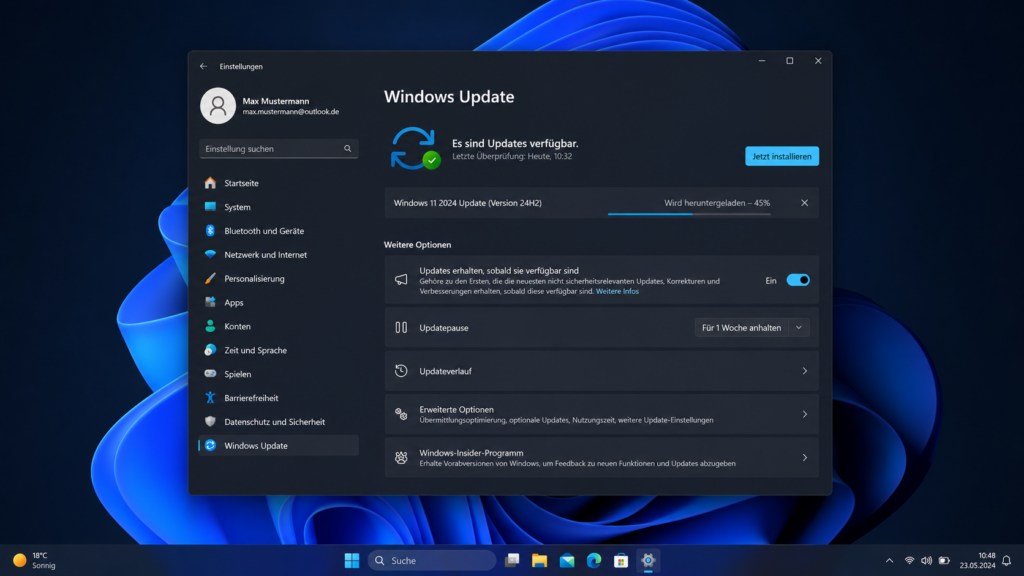Open Startseite in sidebar
This screenshot has width=1024, height=576.
click(x=279, y=183)
